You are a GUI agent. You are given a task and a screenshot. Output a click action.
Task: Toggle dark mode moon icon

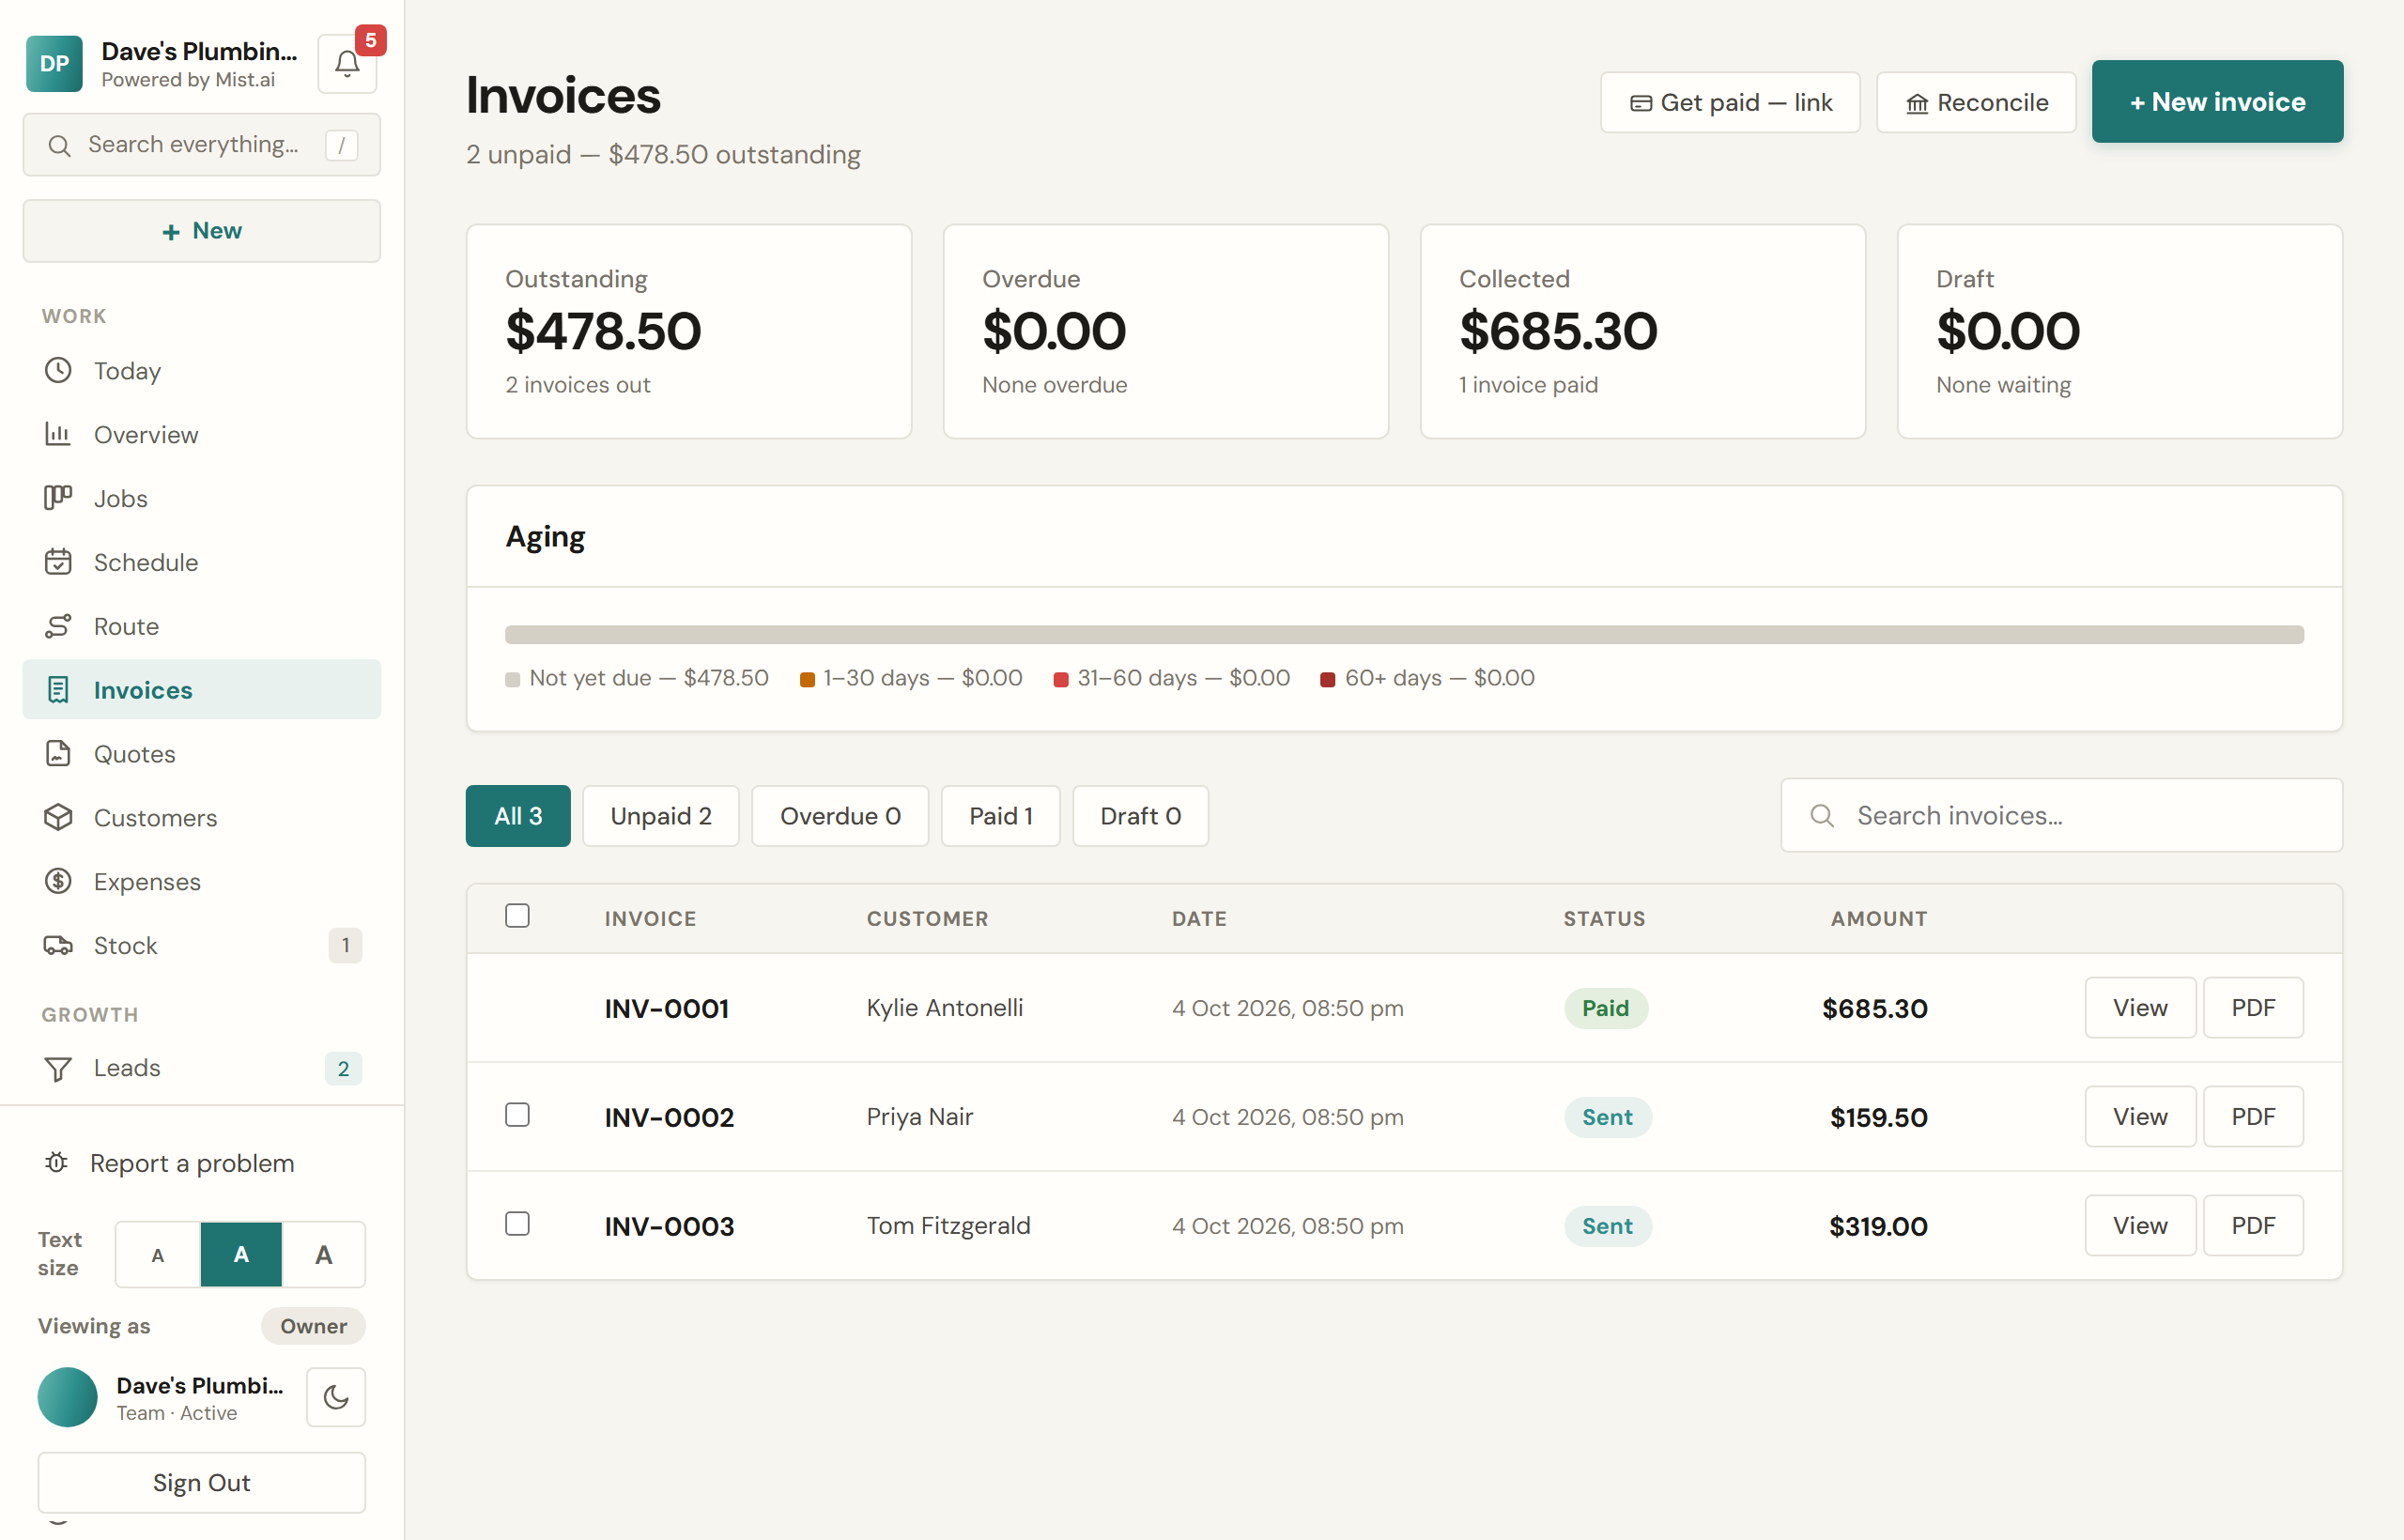coord(336,1397)
